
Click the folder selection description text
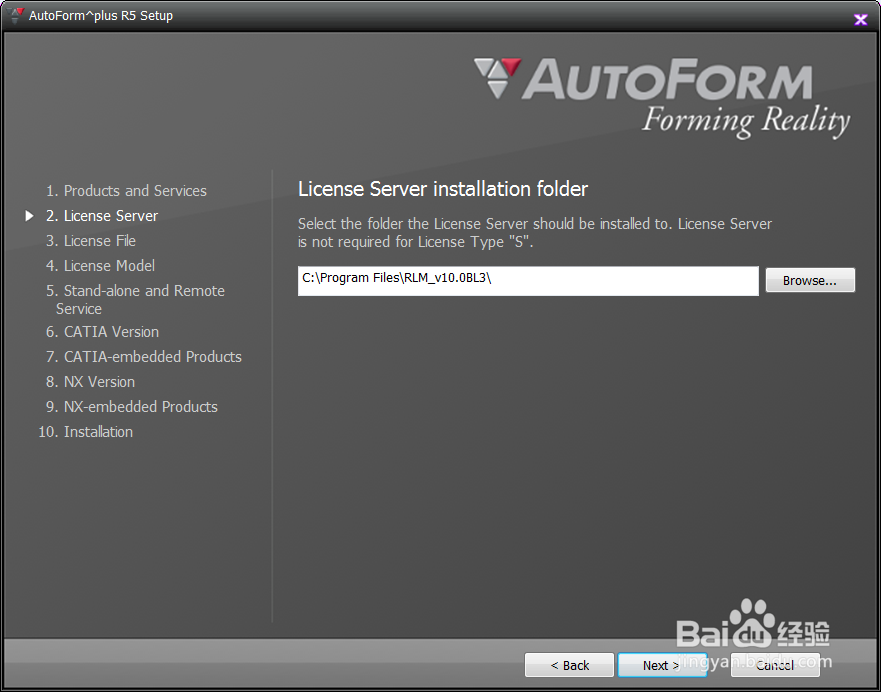pos(535,233)
